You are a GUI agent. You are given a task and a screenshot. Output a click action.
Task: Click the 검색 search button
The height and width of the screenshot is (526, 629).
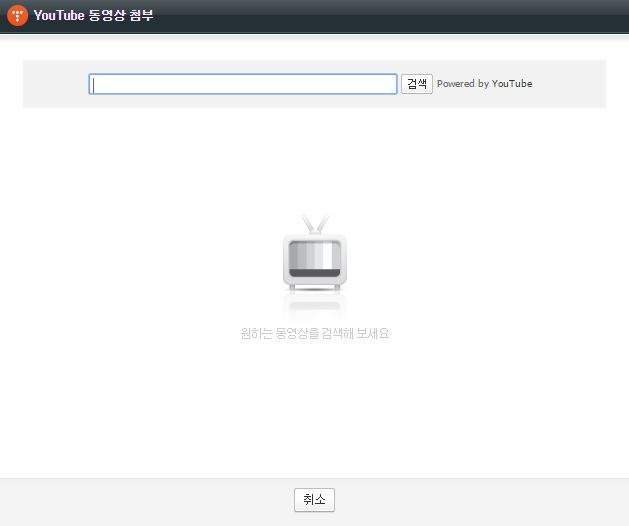click(417, 84)
